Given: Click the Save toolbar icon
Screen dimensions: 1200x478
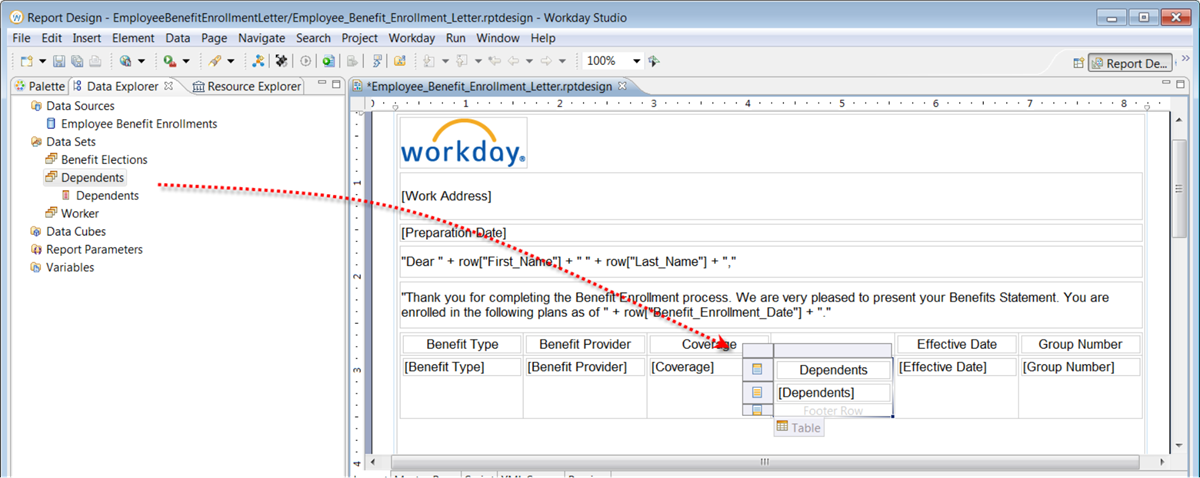Looking at the screenshot, I should [59, 61].
